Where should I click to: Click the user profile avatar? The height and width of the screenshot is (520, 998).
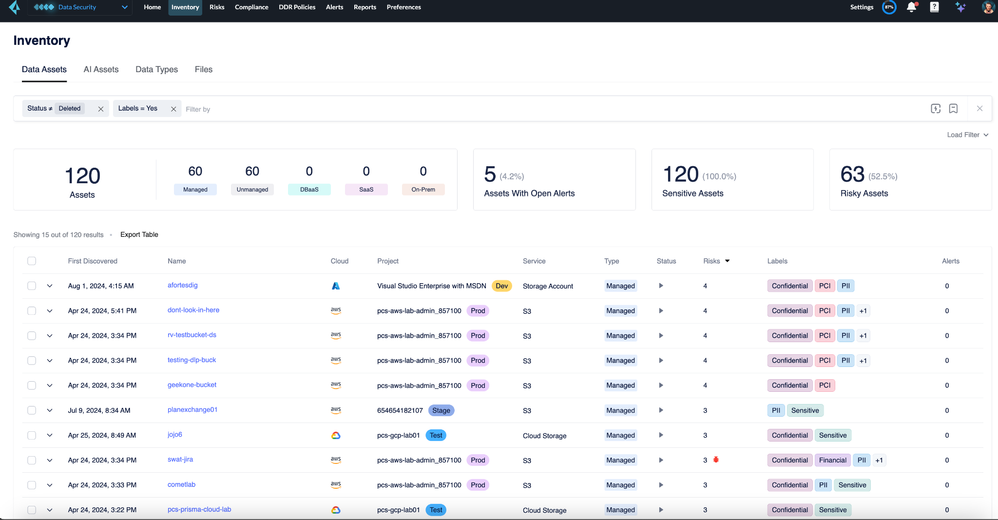tap(988, 7)
